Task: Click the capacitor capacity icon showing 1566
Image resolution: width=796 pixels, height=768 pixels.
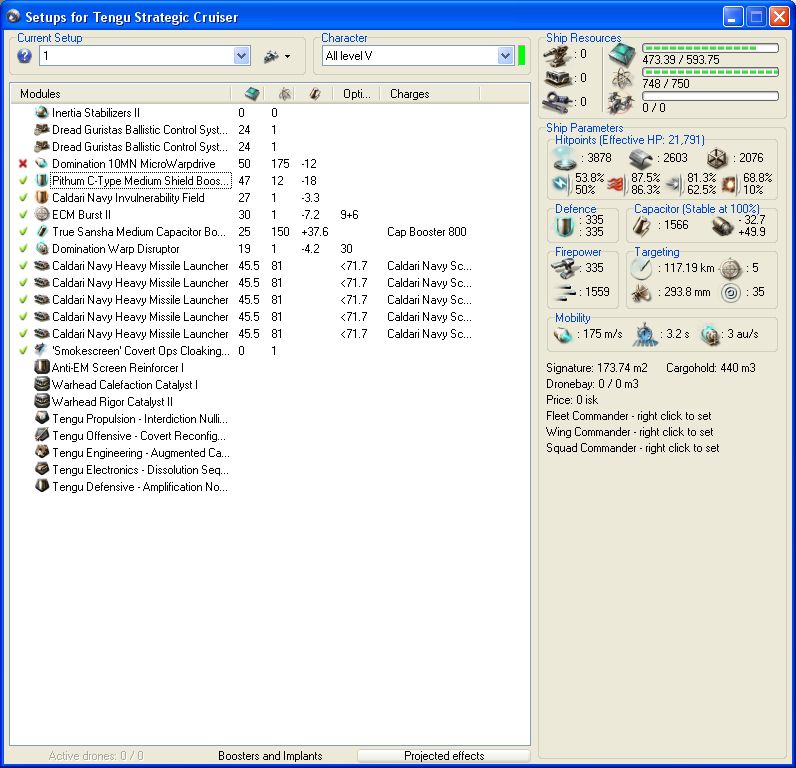Action: tap(641, 226)
